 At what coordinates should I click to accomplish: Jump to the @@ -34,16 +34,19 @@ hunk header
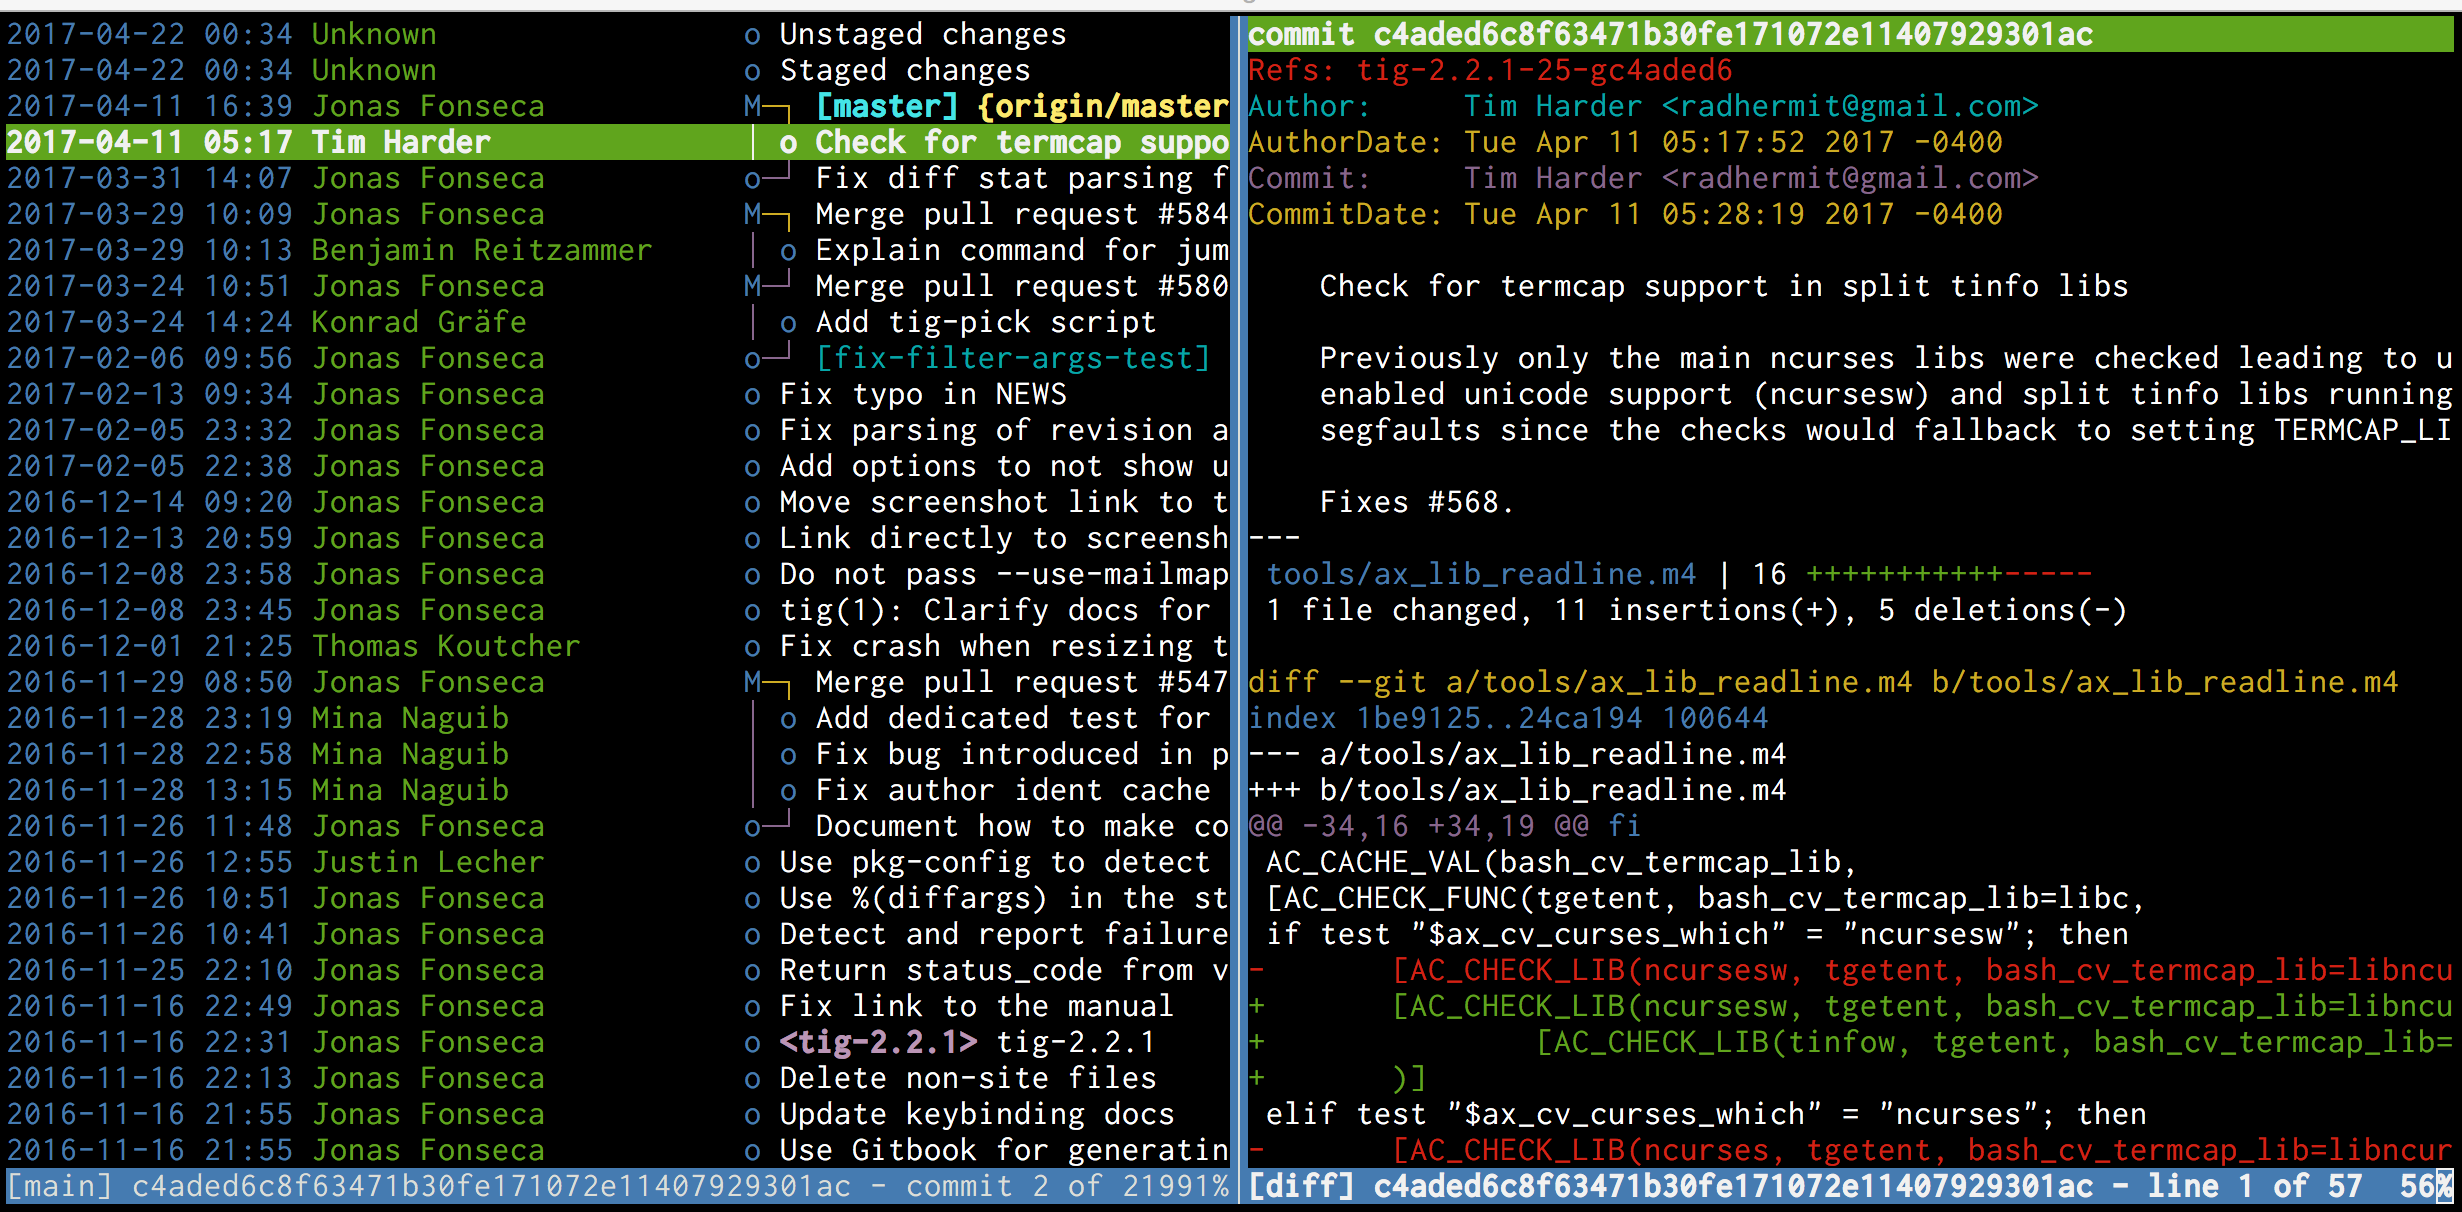tap(1443, 827)
